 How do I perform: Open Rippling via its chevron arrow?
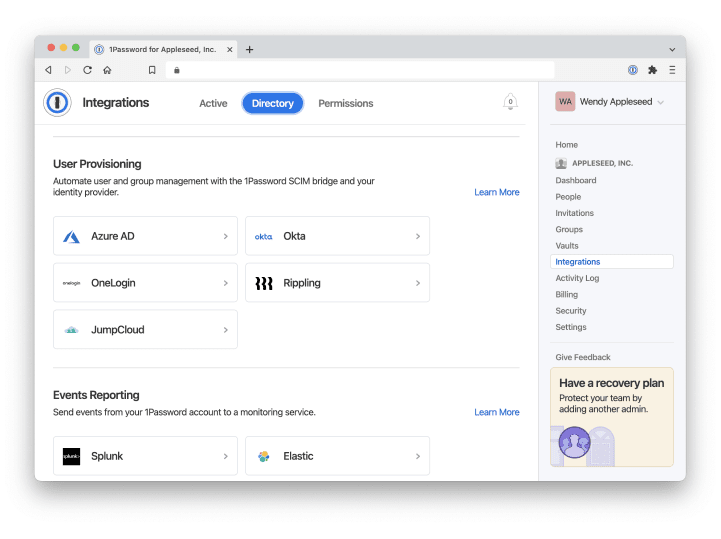click(418, 283)
